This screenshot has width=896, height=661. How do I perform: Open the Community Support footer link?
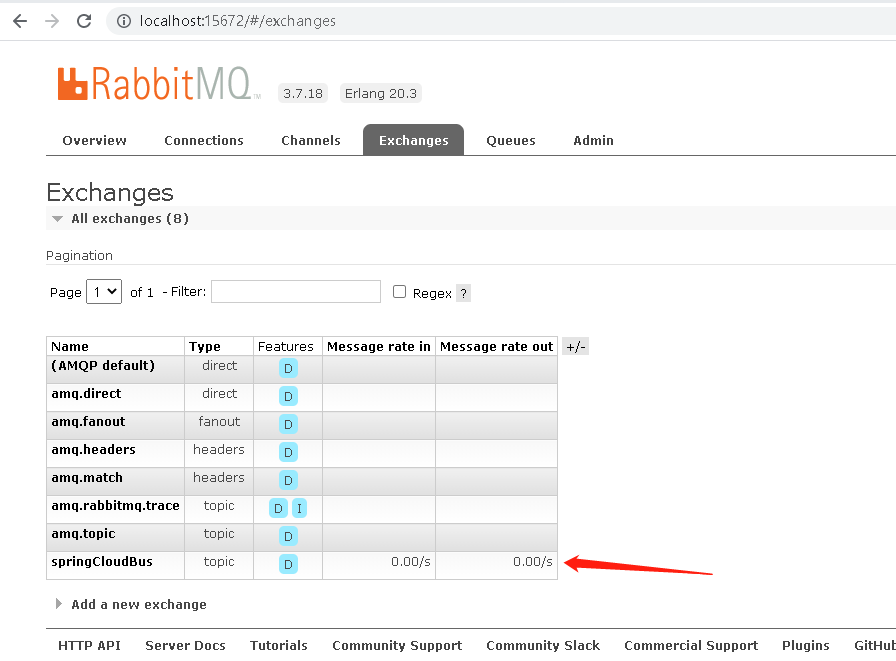coord(397,646)
